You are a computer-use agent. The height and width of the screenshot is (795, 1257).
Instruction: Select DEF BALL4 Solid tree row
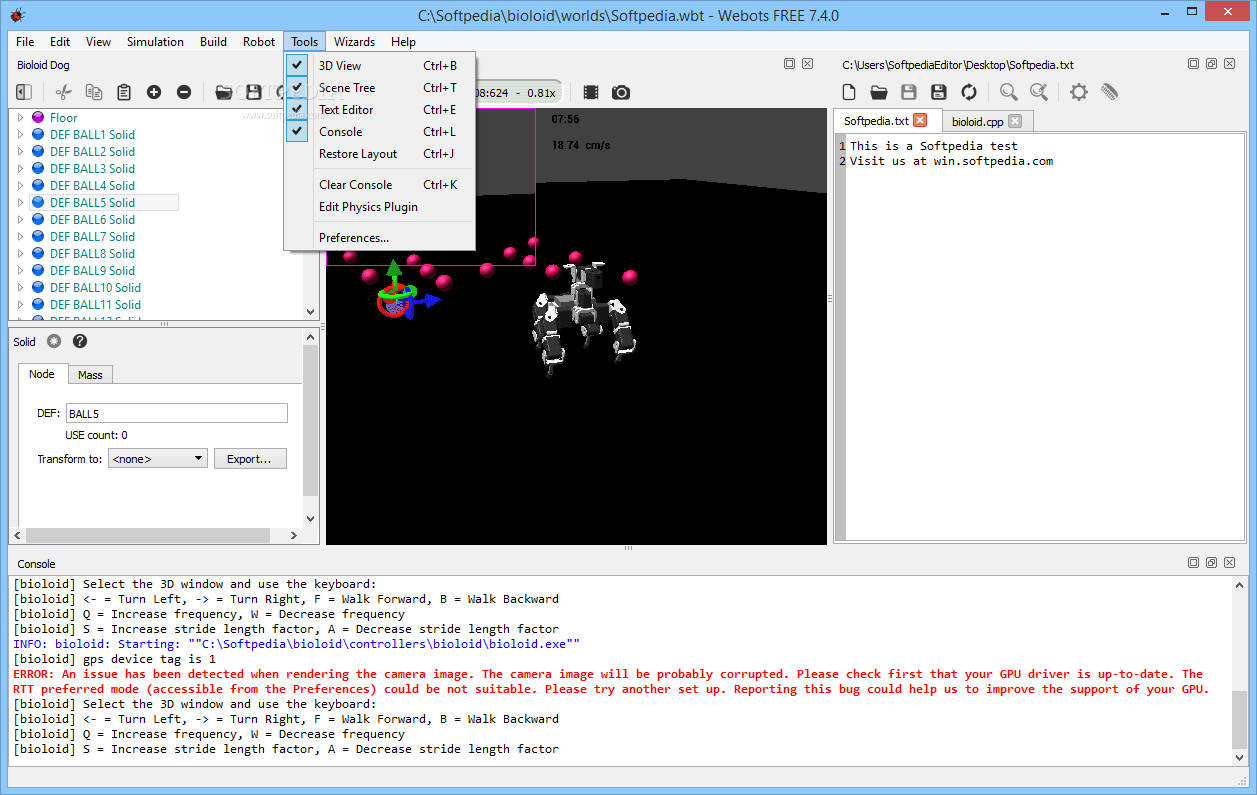[92, 185]
